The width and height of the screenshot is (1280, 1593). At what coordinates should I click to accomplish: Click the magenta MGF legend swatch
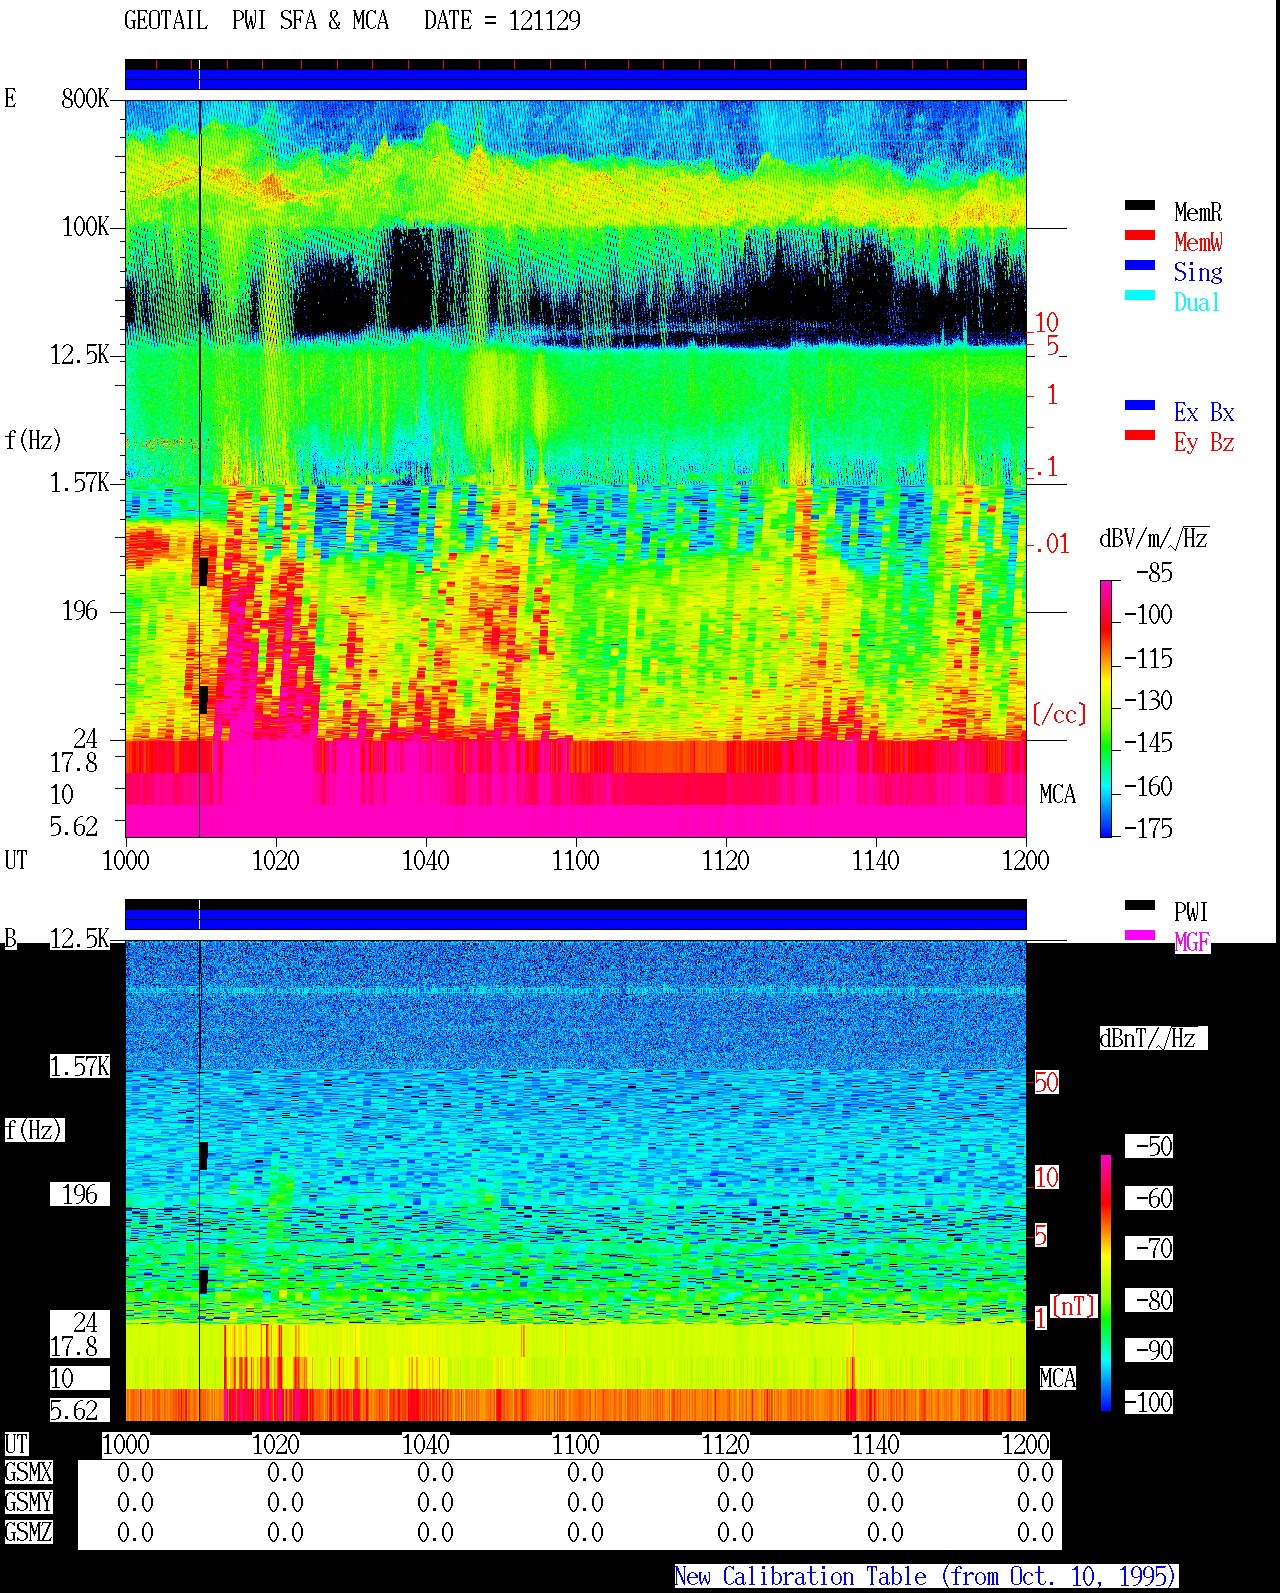tap(1140, 936)
